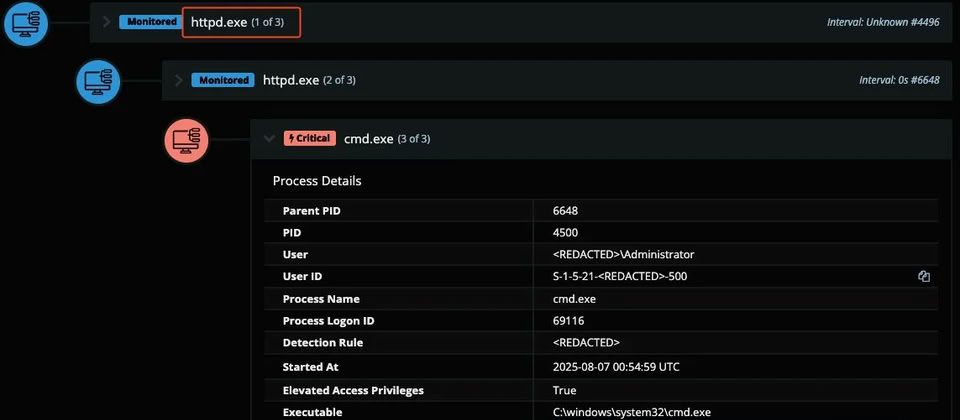Click the lightning bolt in the Critical badge
The image size is (960, 420).
[x=291, y=139]
